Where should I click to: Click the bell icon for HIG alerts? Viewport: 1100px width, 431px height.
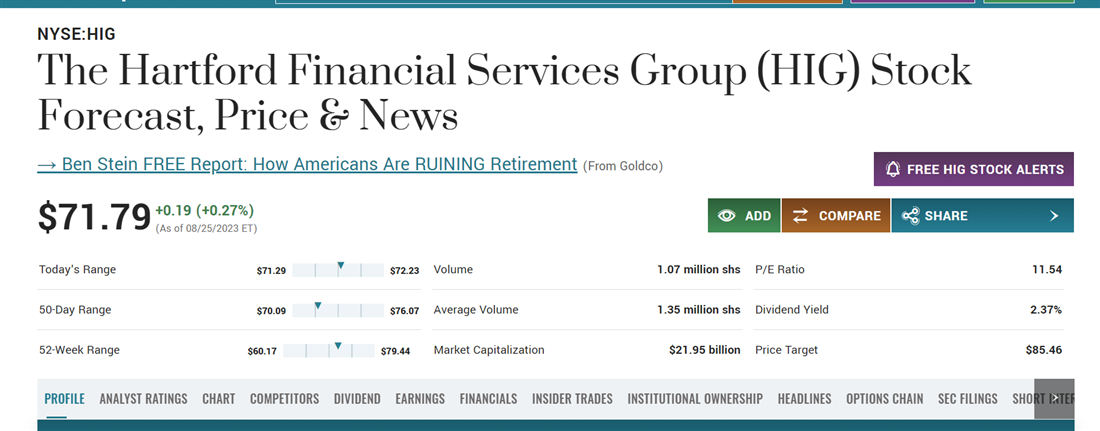pyautogui.click(x=893, y=169)
